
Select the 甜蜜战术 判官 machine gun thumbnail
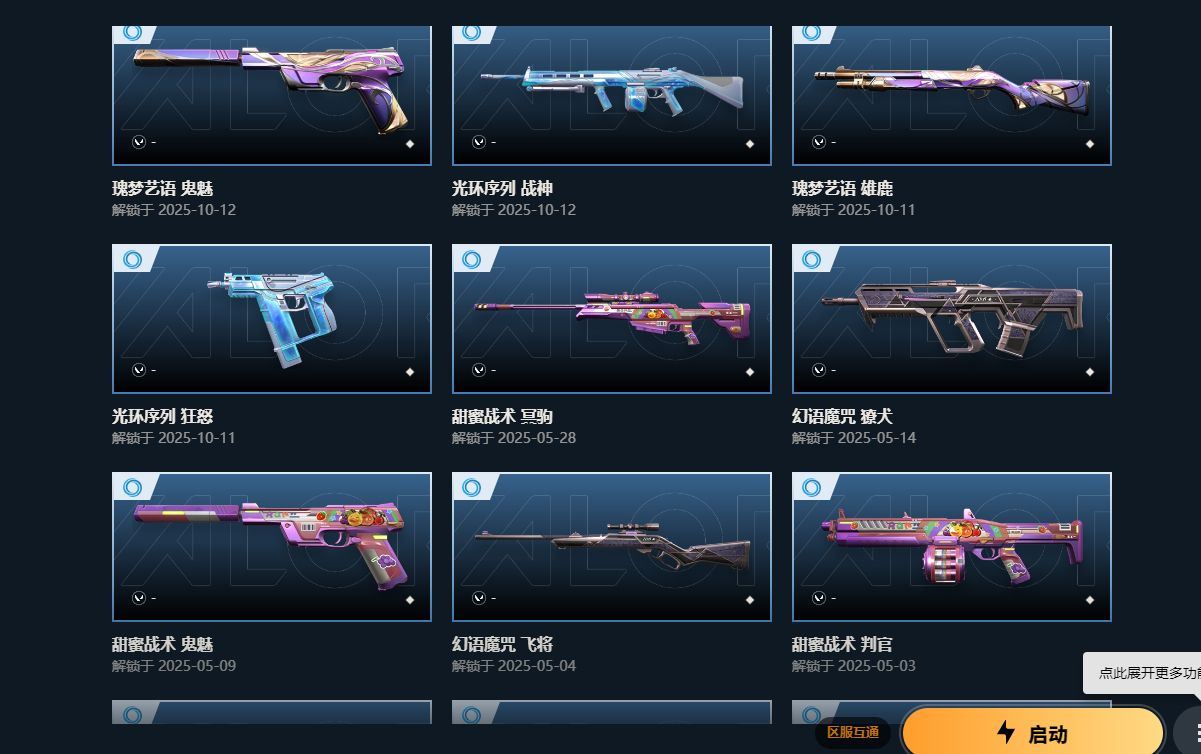(x=952, y=547)
